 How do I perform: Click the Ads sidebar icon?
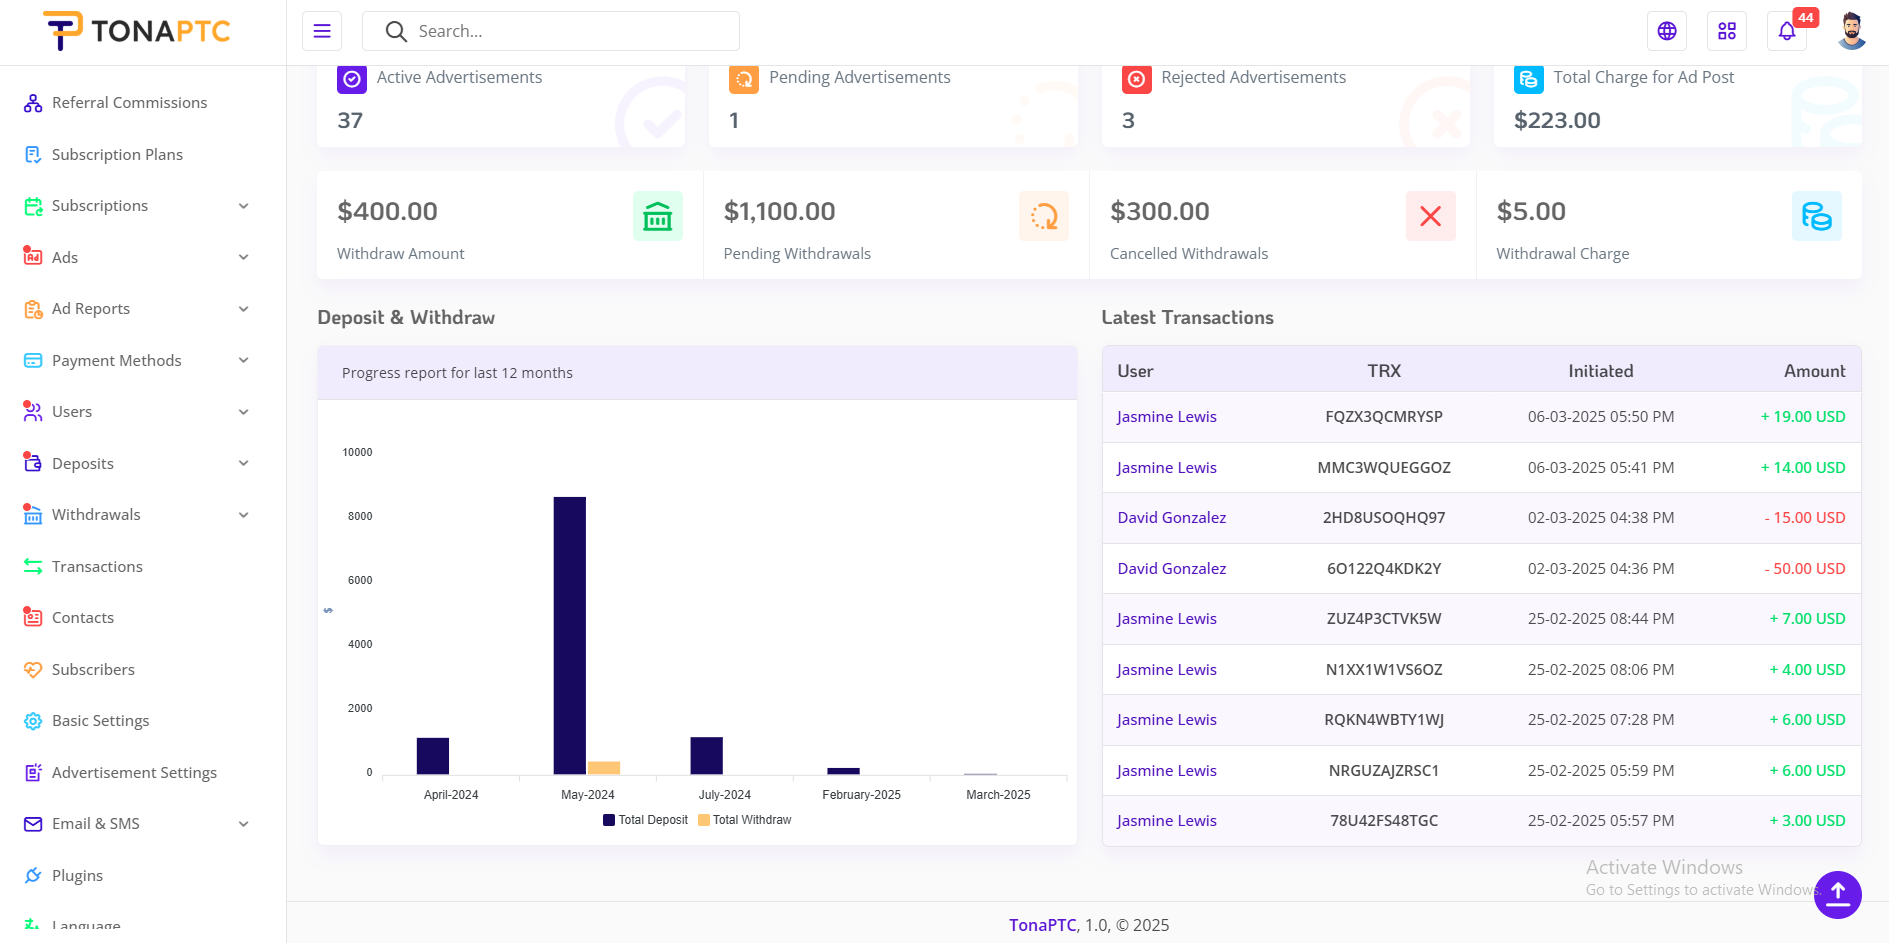[33, 257]
